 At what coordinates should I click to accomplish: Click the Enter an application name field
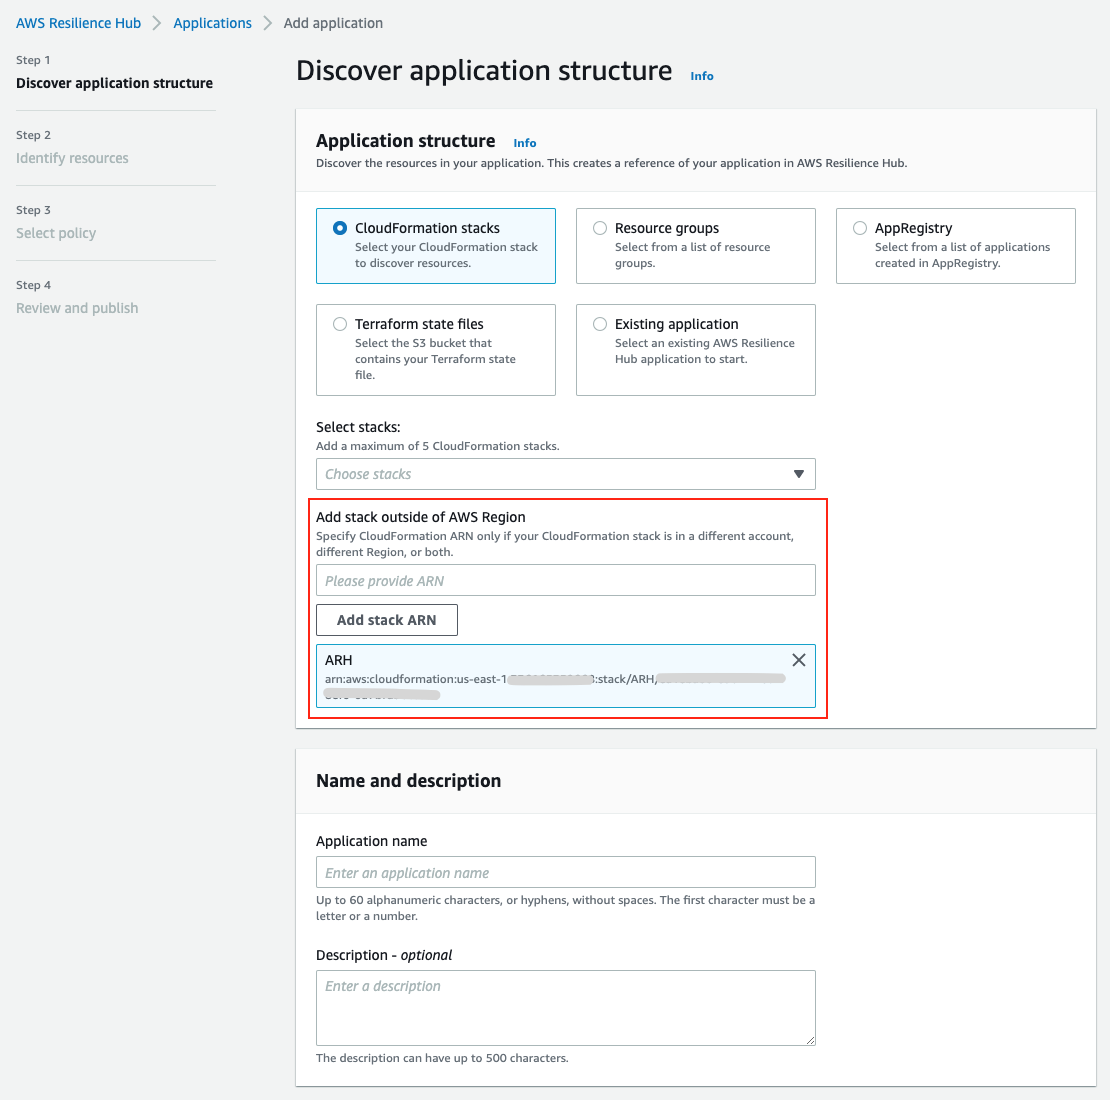[x=565, y=872]
